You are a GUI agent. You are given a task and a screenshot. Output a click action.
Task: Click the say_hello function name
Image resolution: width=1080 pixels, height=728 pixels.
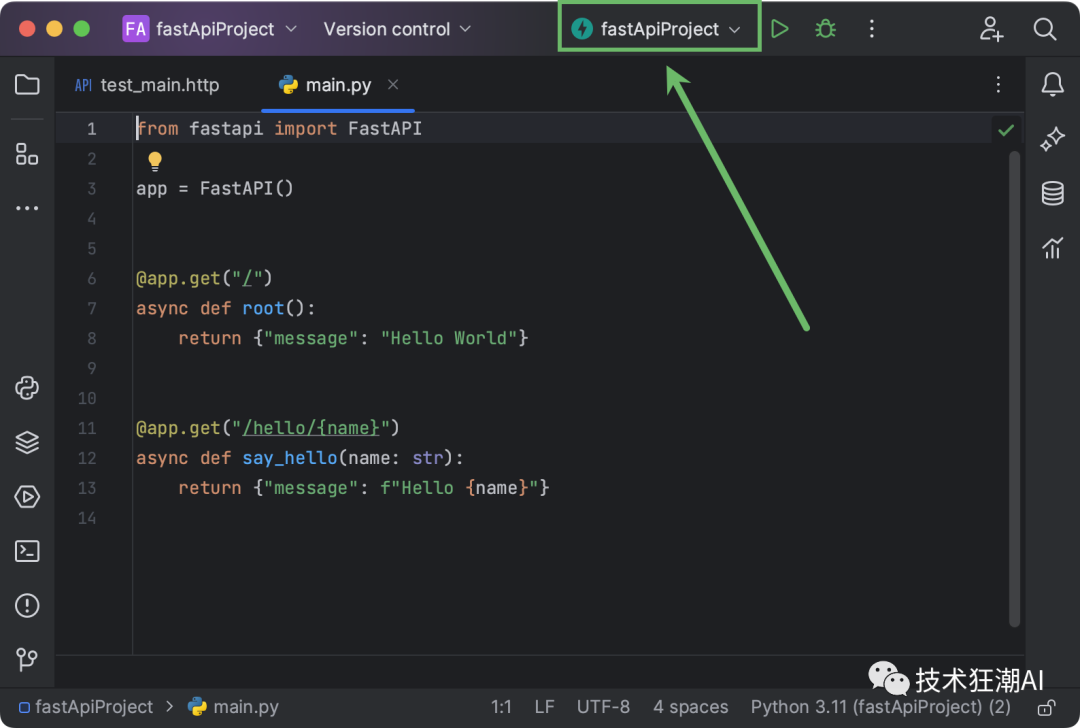289,458
